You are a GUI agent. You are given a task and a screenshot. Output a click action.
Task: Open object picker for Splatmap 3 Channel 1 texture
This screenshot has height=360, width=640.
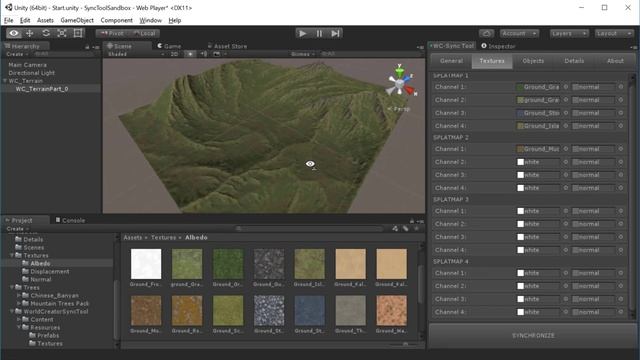pyautogui.click(x=566, y=211)
